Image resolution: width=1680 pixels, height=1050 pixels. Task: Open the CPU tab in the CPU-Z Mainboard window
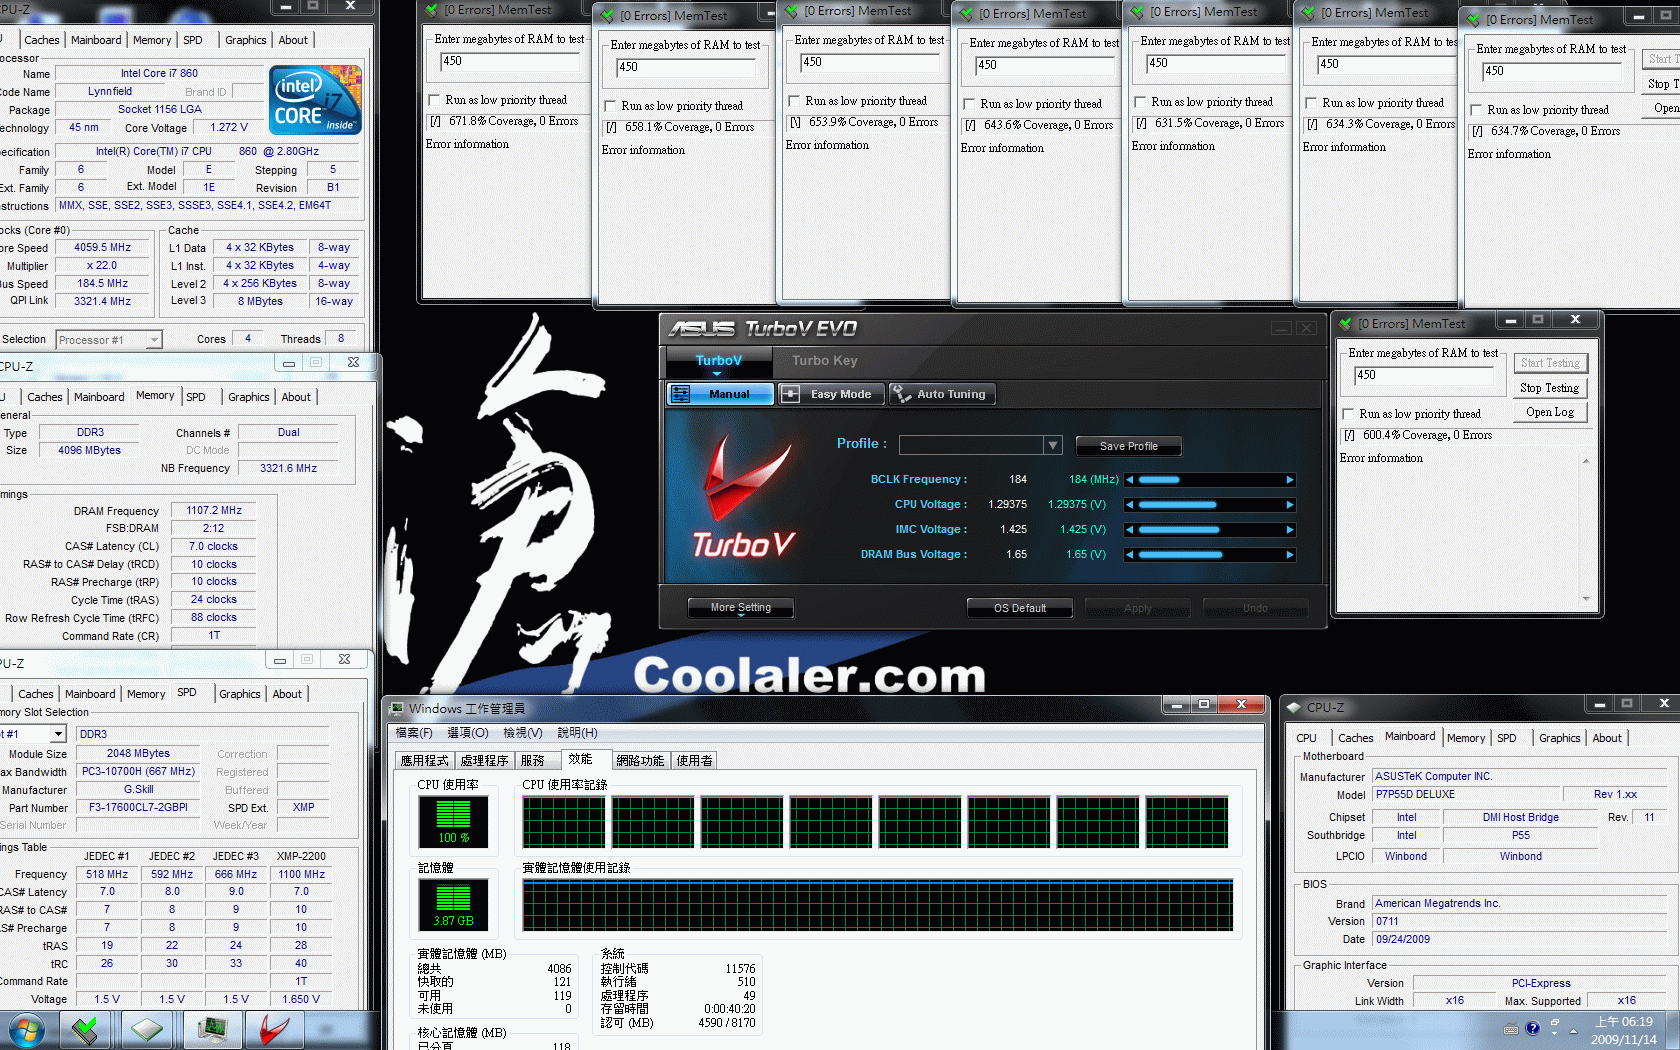1306,738
